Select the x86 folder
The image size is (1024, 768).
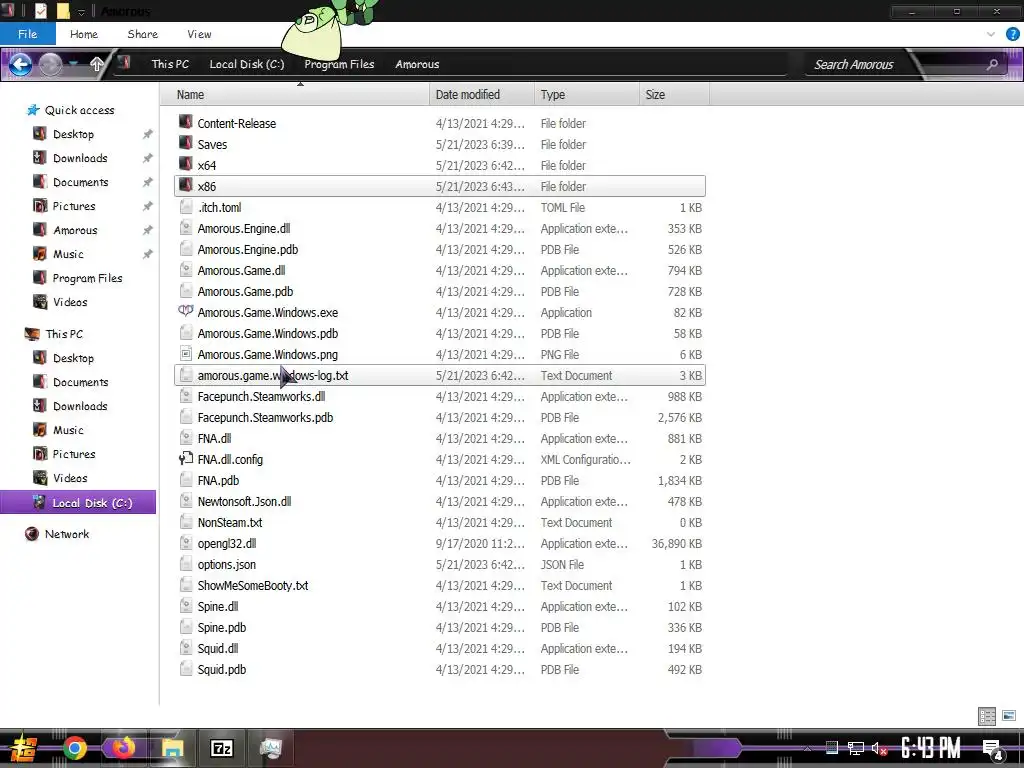[x=440, y=186]
